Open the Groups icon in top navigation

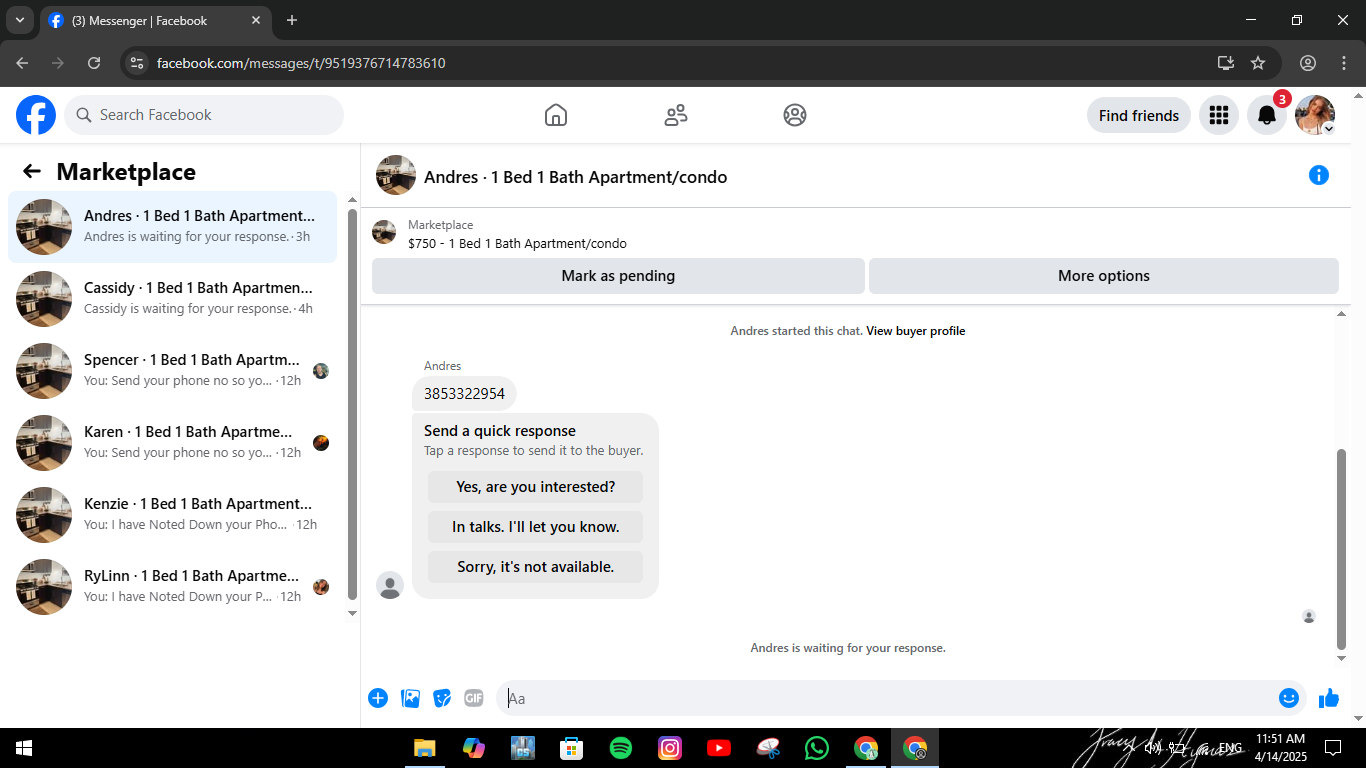[795, 115]
